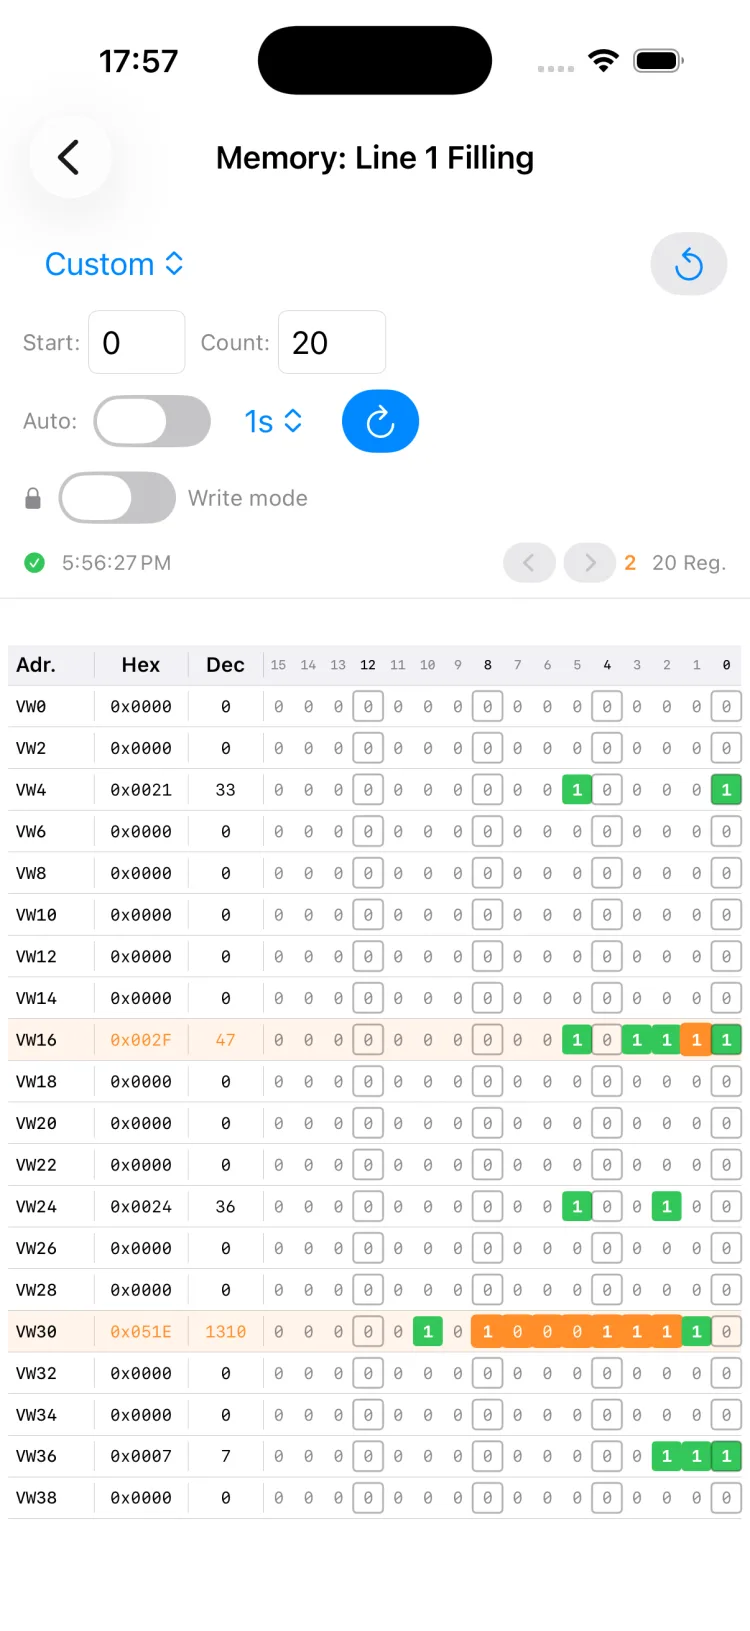Tap the lock icon beside Write mode
750x1631 pixels.
(33, 498)
